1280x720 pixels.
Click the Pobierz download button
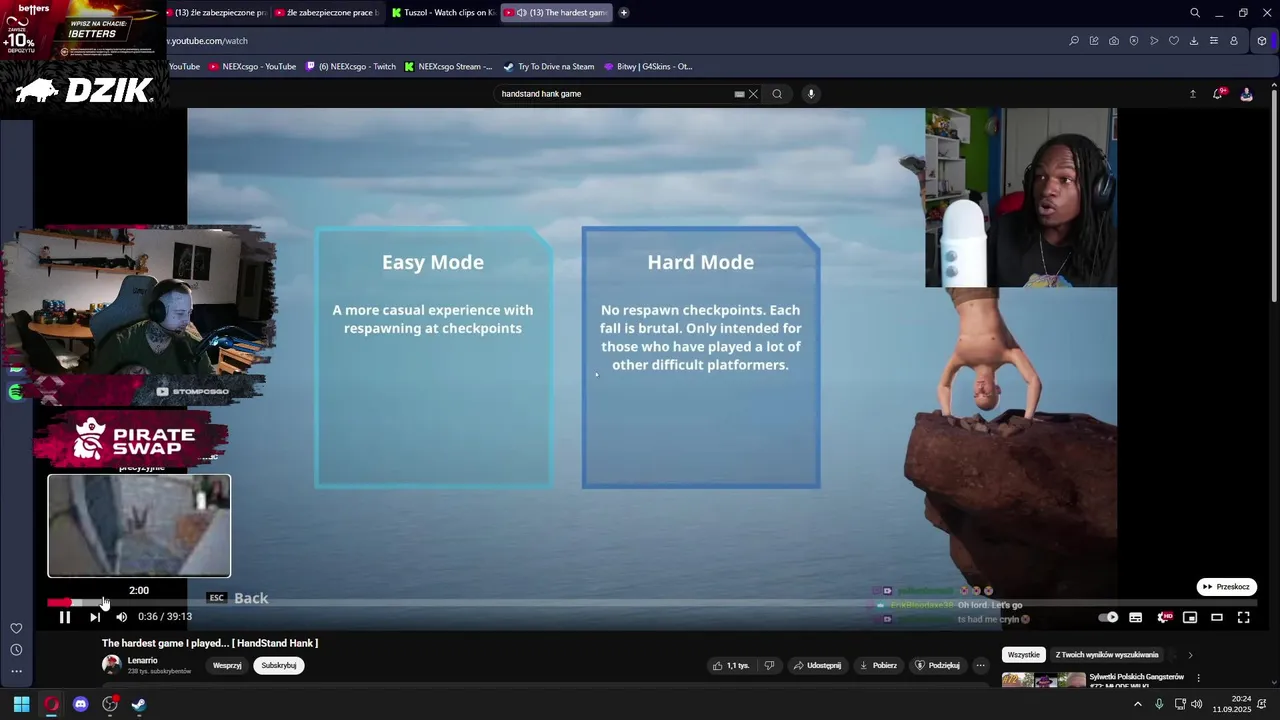click(878, 665)
